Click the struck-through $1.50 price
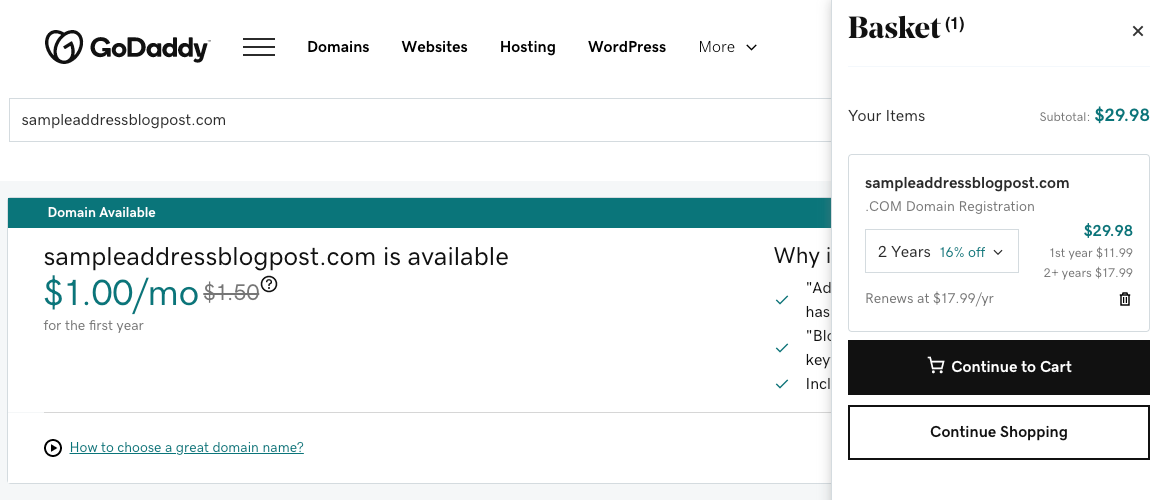Image resolution: width=1160 pixels, height=500 pixels. coord(231,293)
